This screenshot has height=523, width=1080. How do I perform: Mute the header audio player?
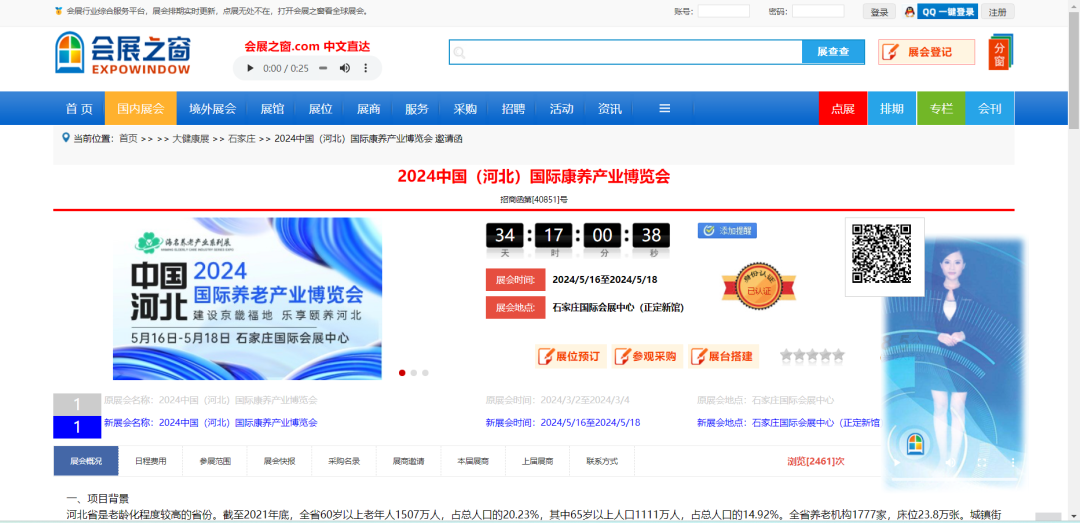(344, 68)
